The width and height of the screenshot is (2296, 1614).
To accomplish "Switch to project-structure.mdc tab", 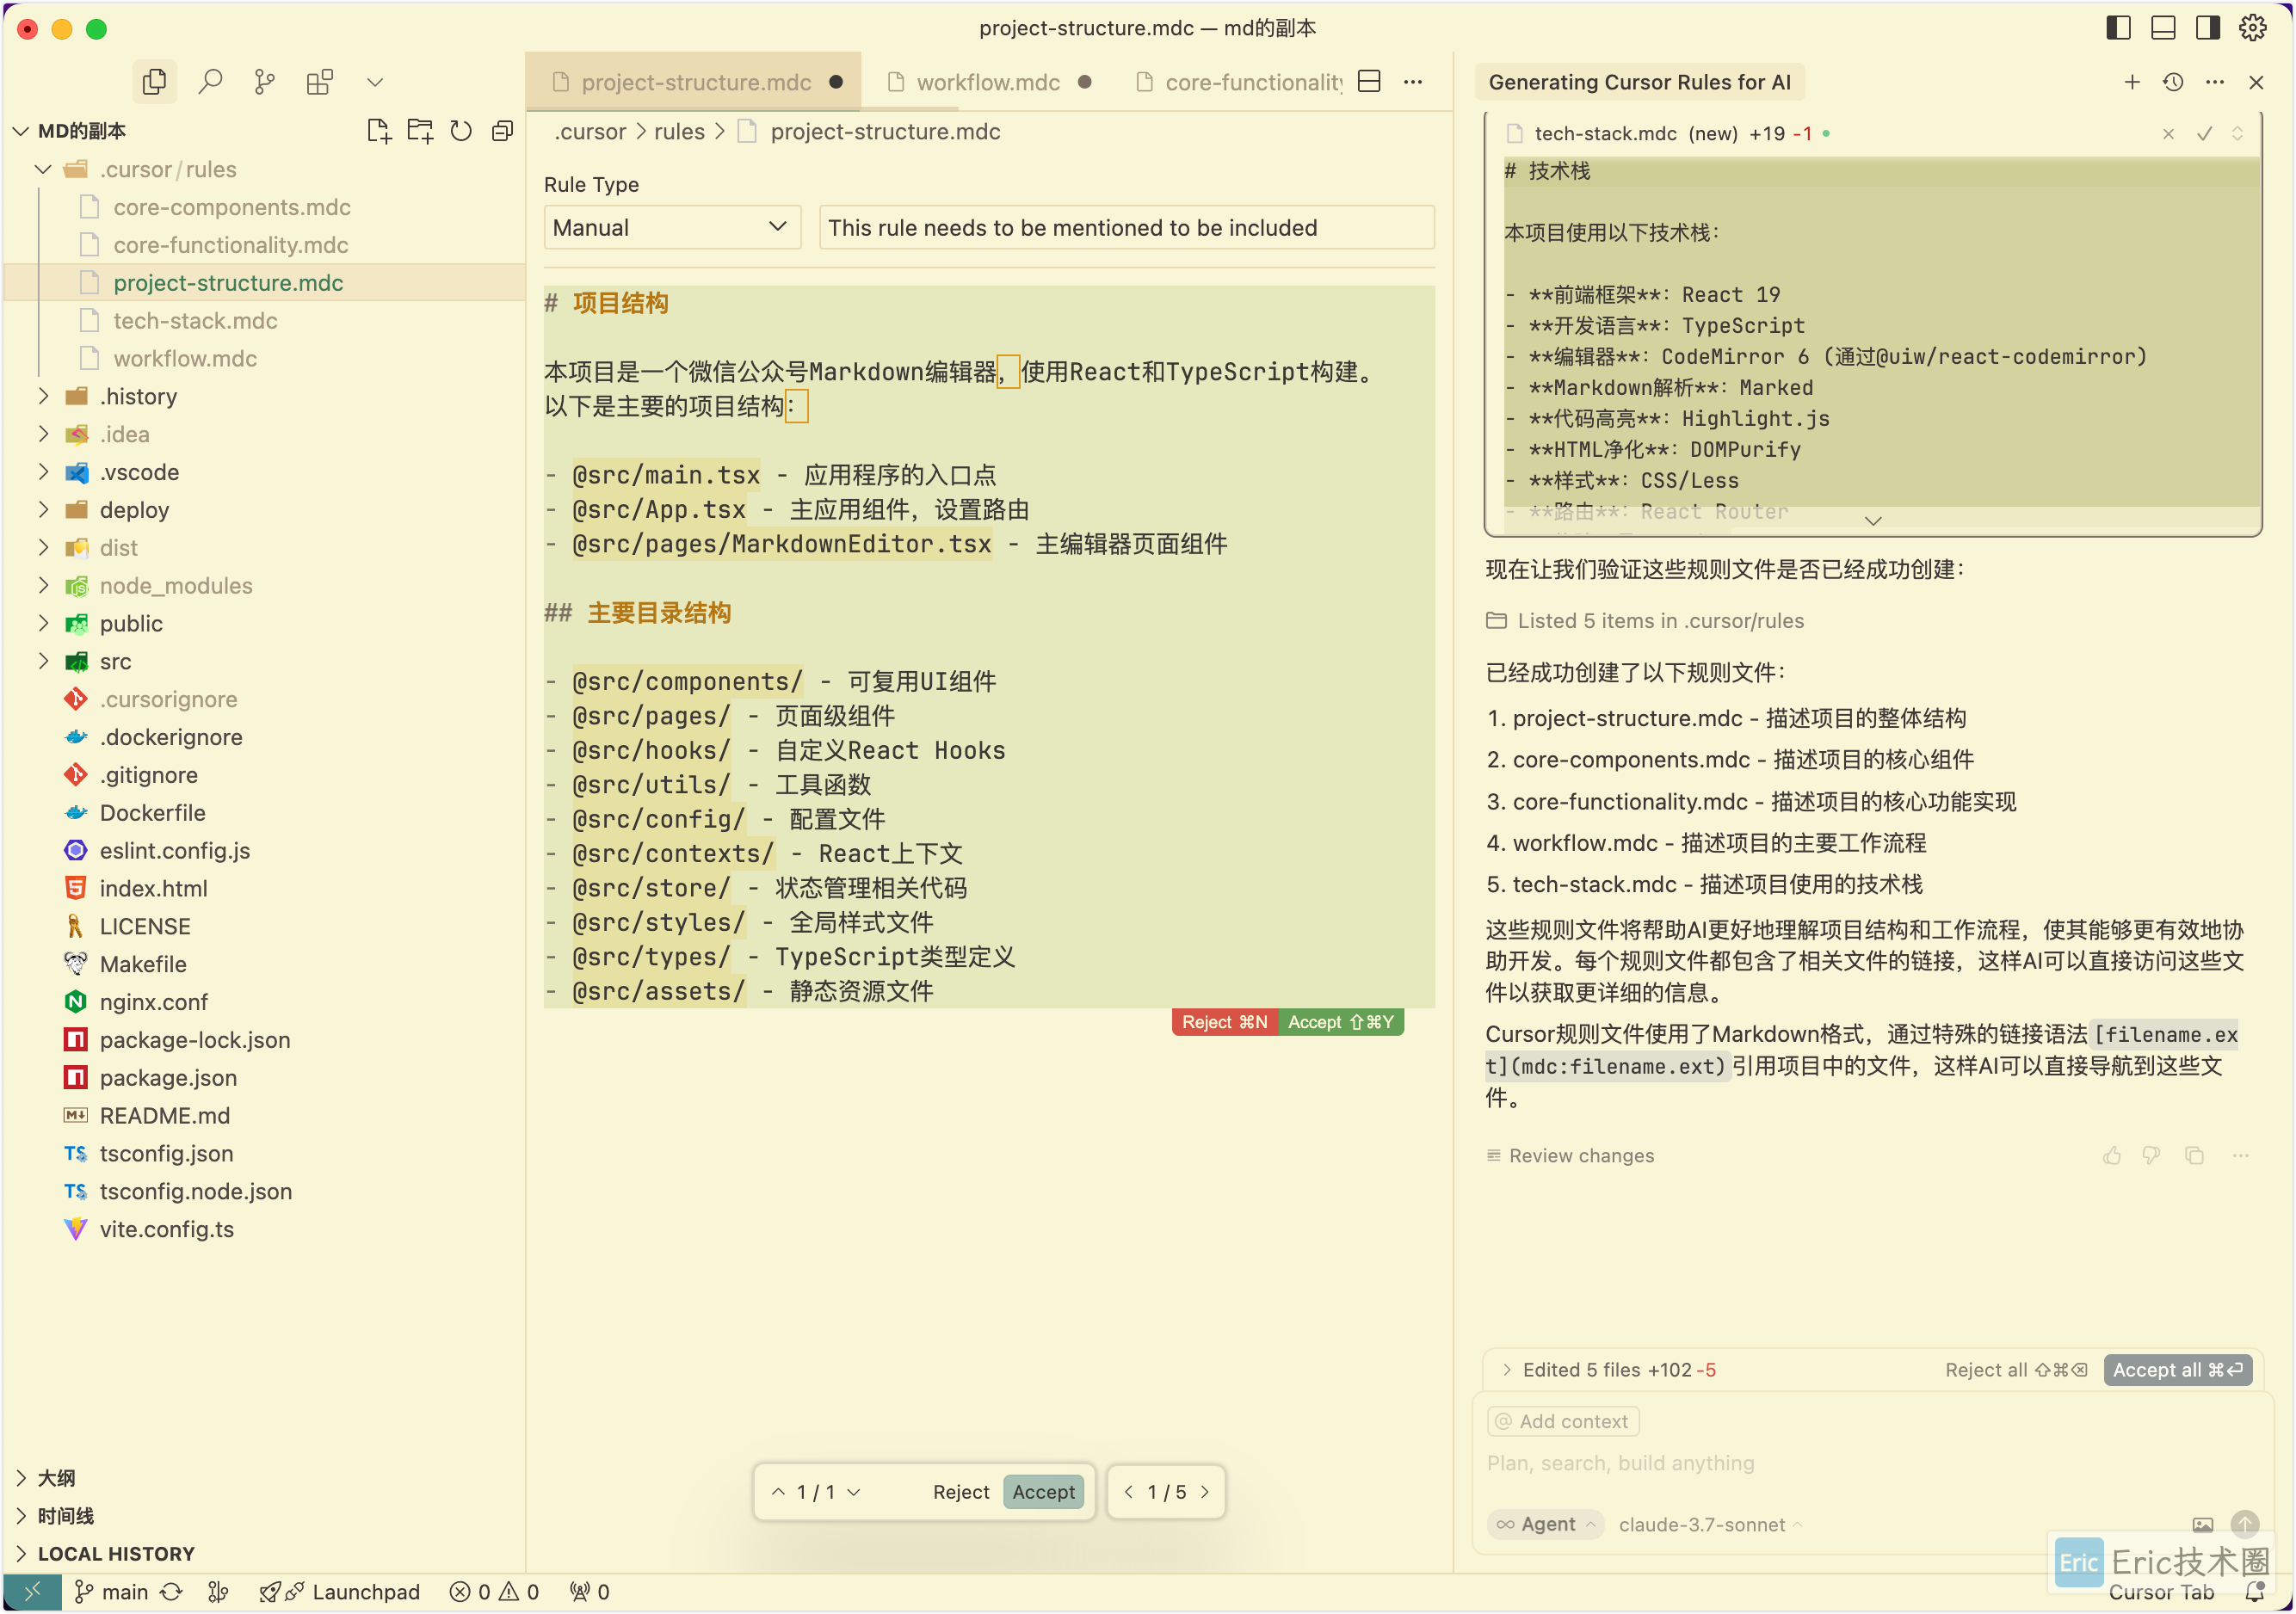I will point(694,82).
